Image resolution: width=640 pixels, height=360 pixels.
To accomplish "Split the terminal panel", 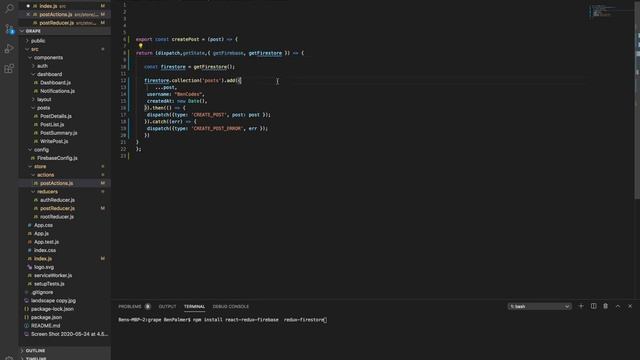I will (593, 306).
